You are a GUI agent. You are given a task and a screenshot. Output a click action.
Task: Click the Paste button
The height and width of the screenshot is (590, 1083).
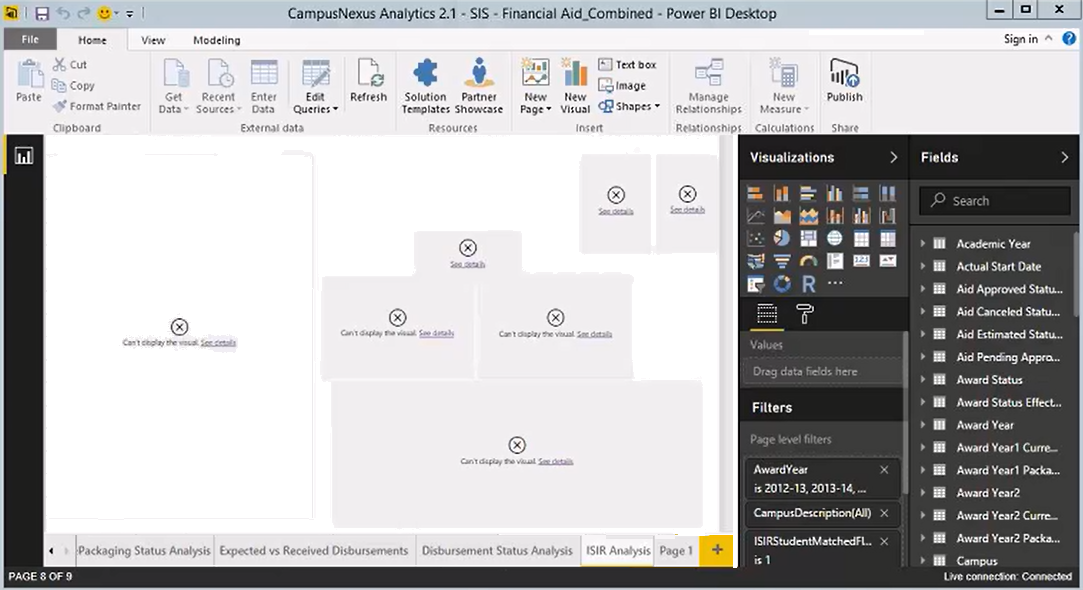(x=29, y=81)
